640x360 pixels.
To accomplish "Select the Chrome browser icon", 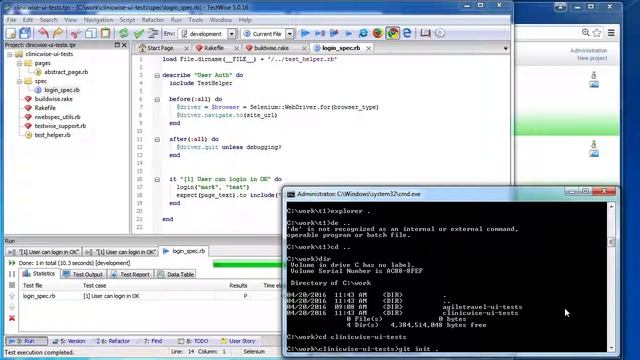I will pos(393,33).
